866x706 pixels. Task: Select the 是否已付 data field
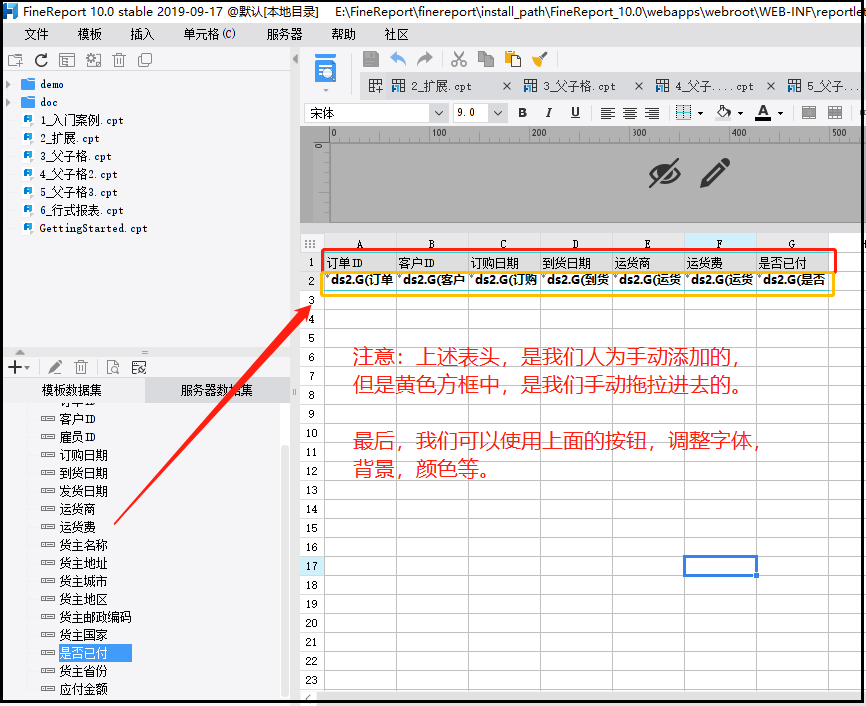pyautogui.click(x=95, y=653)
